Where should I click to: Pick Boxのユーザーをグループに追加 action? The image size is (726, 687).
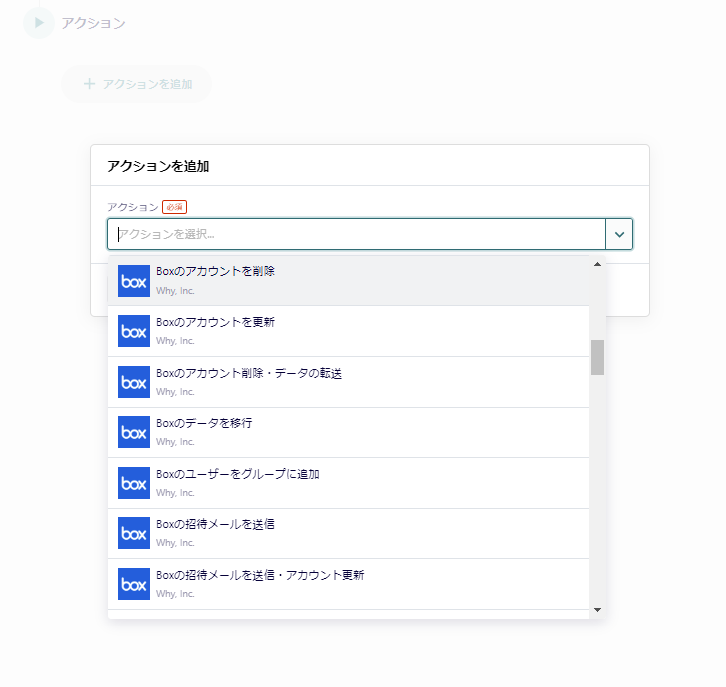tap(348, 483)
